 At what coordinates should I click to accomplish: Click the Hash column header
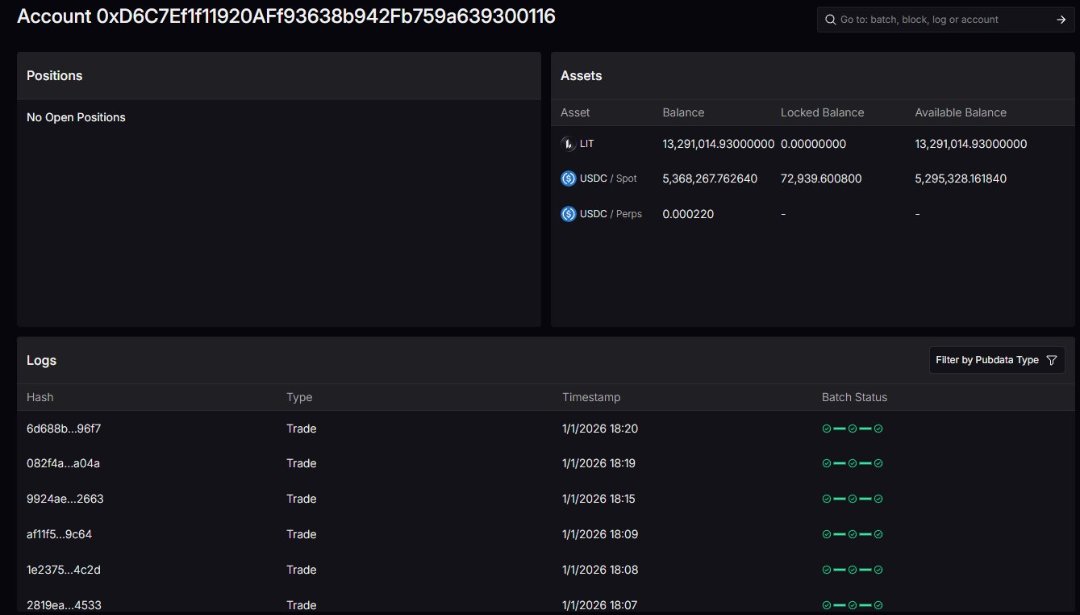pos(40,397)
